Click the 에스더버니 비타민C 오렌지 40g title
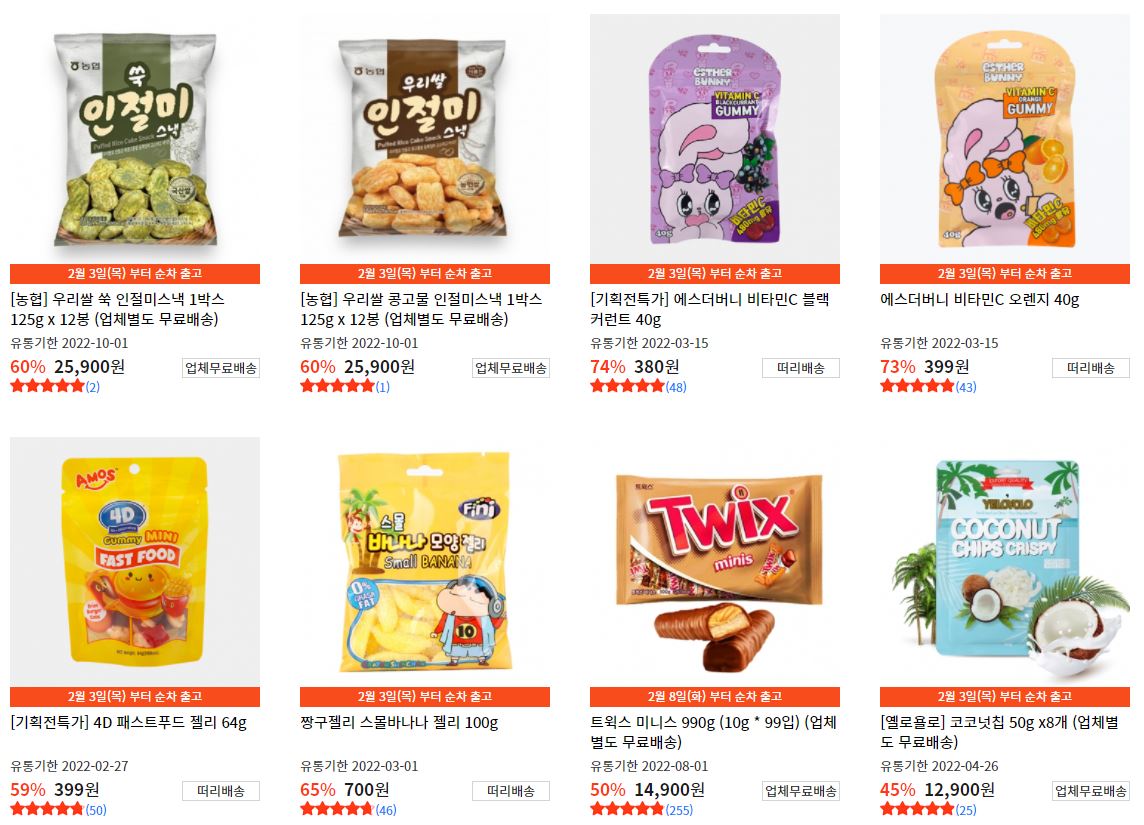The image size is (1144, 825). pyautogui.click(x=979, y=300)
